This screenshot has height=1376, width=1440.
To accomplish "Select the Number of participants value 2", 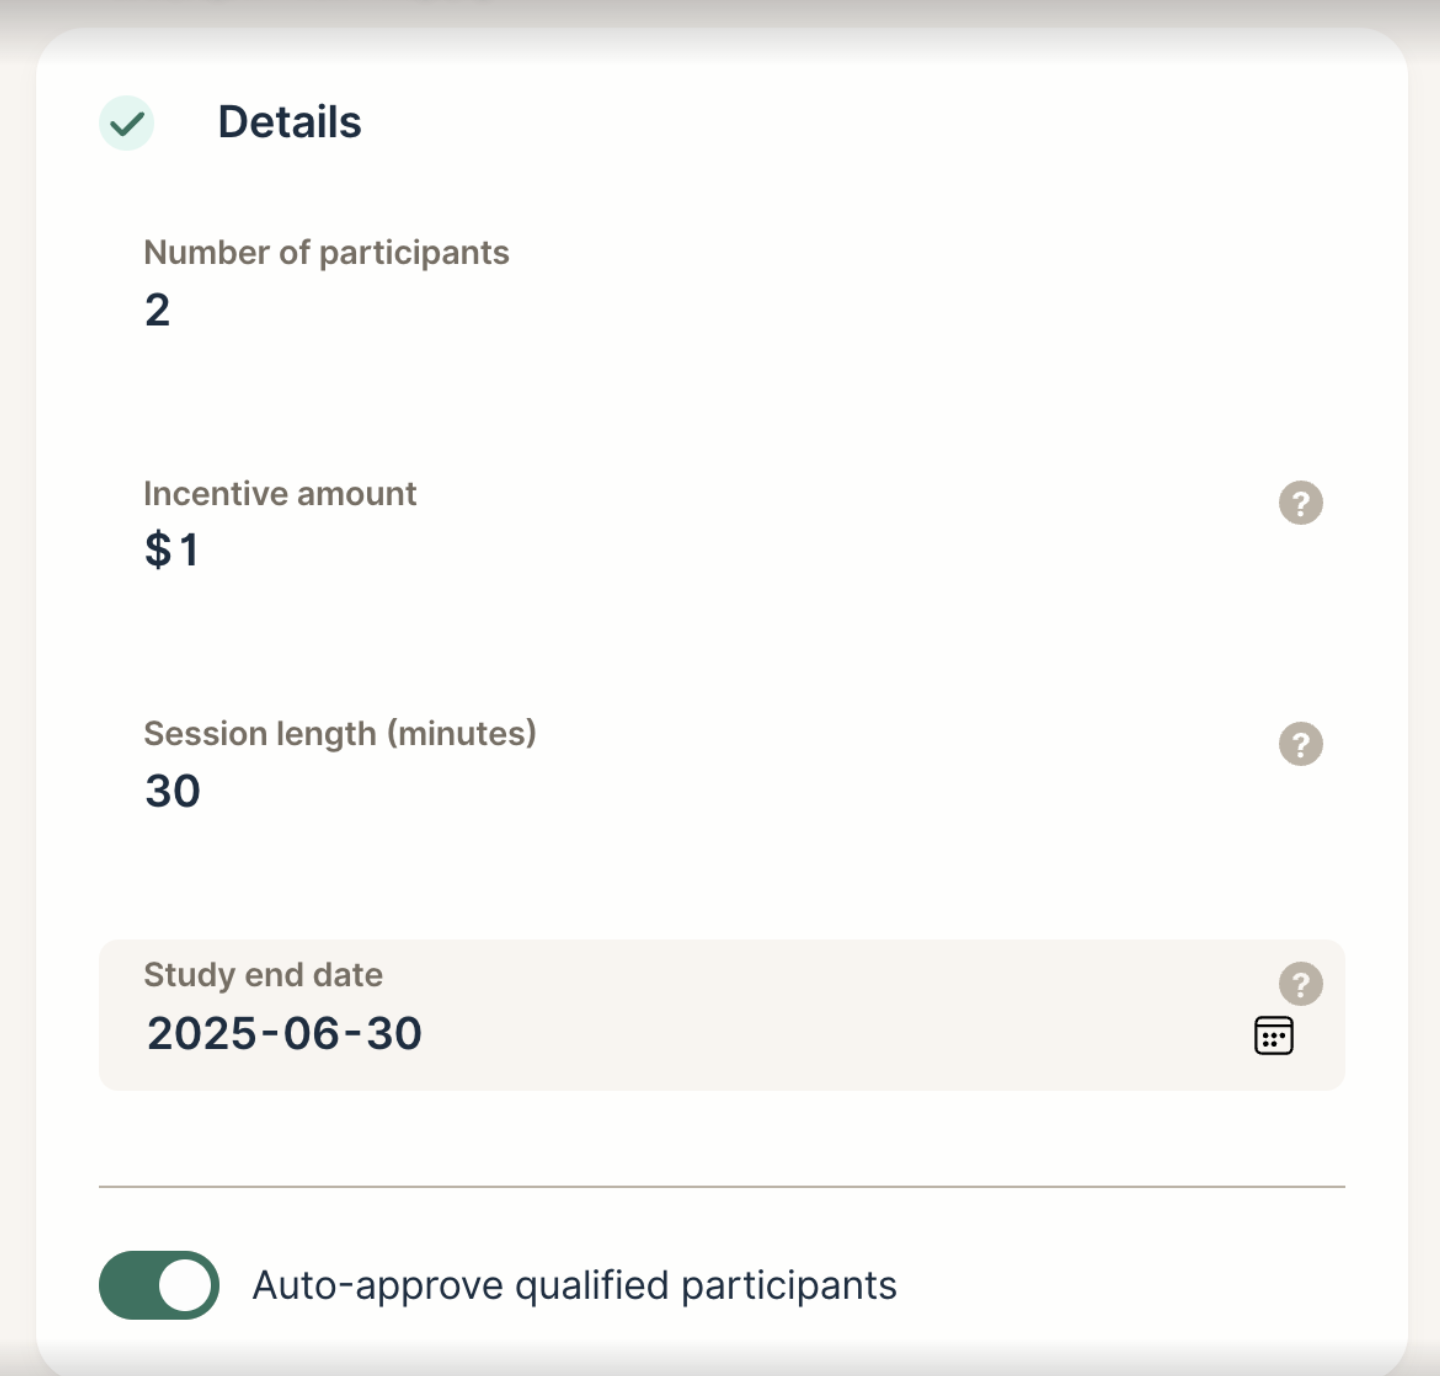I will point(157,310).
